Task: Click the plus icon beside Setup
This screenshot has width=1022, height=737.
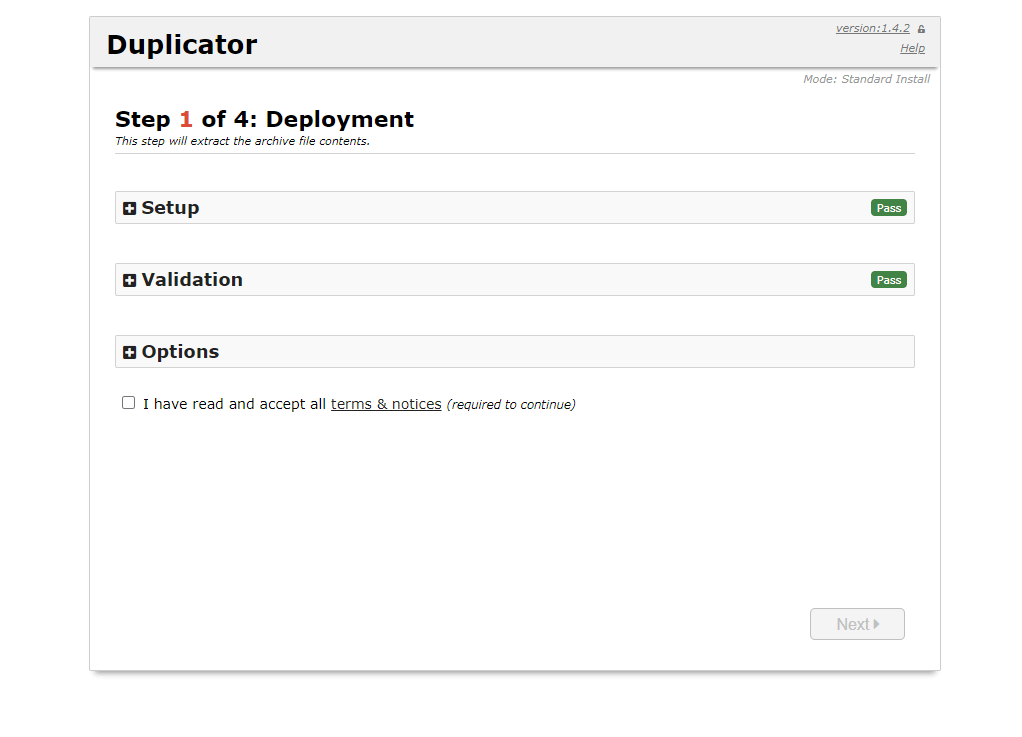Action: point(129,209)
